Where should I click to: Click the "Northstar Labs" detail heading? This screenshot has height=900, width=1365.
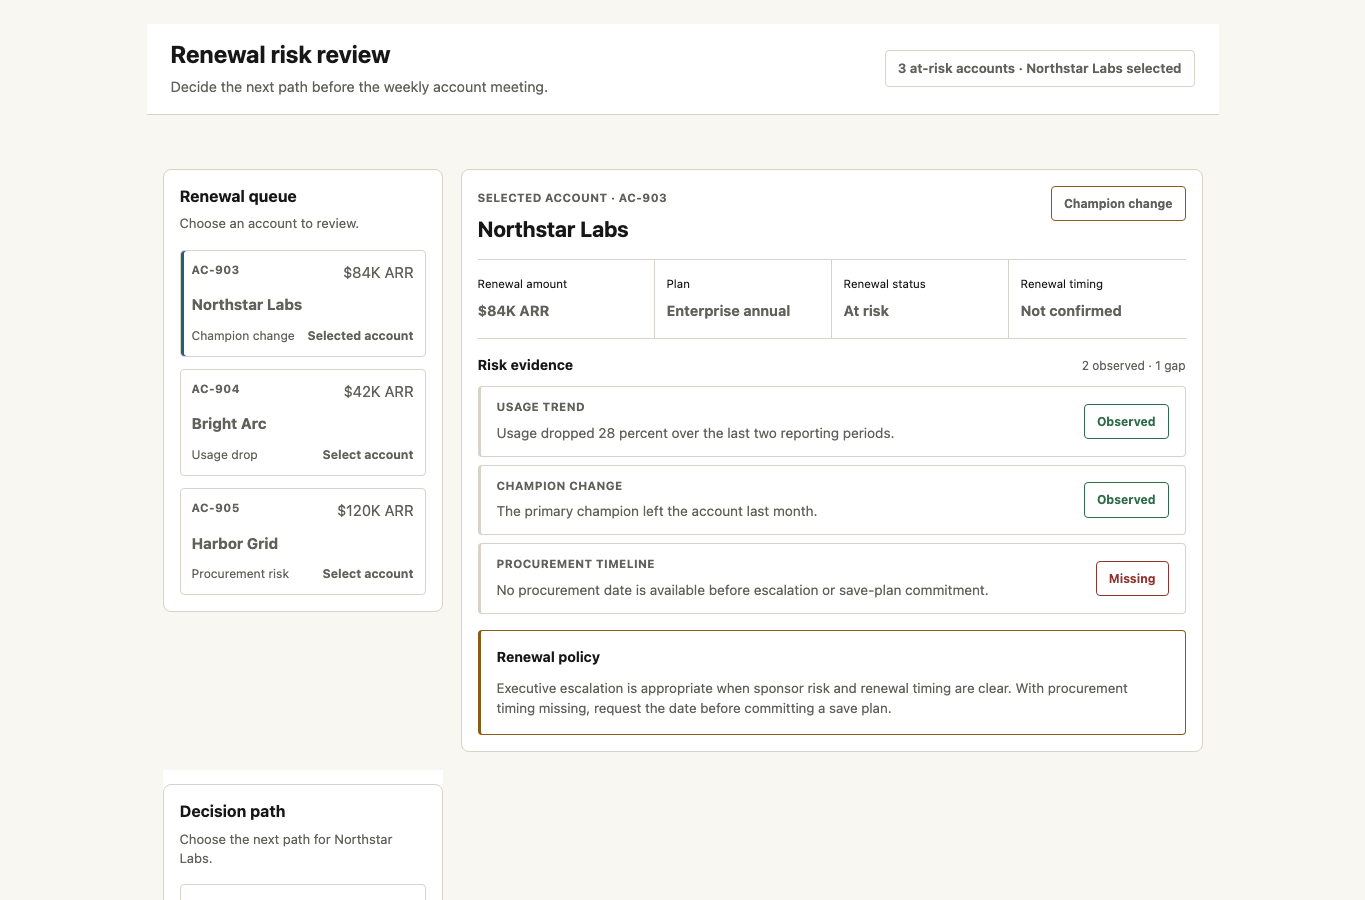click(553, 230)
